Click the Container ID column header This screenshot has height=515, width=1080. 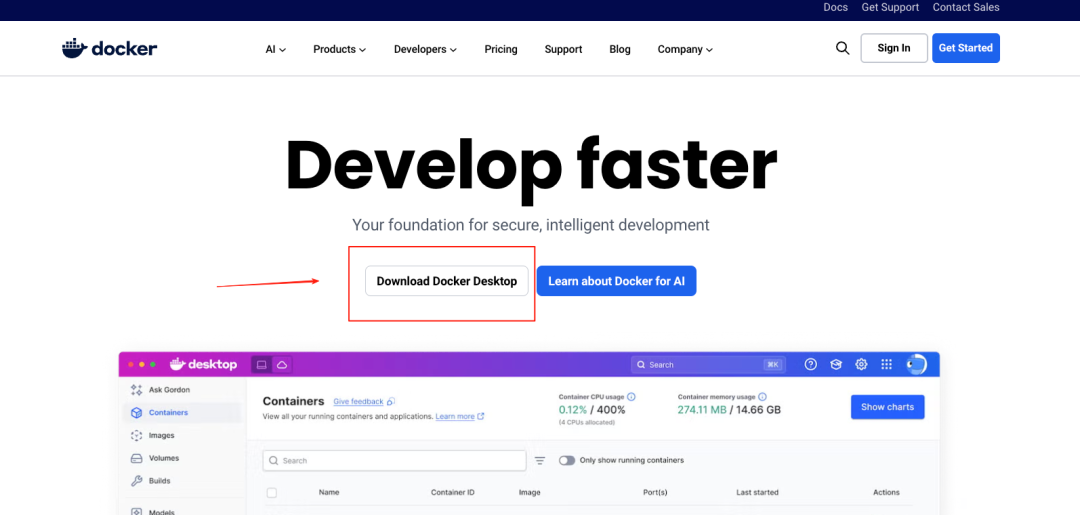point(453,492)
